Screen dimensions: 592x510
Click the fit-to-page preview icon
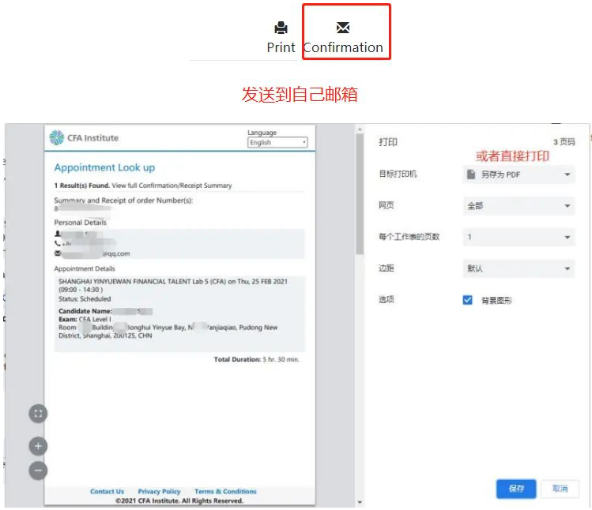click(x=38, y=413)
